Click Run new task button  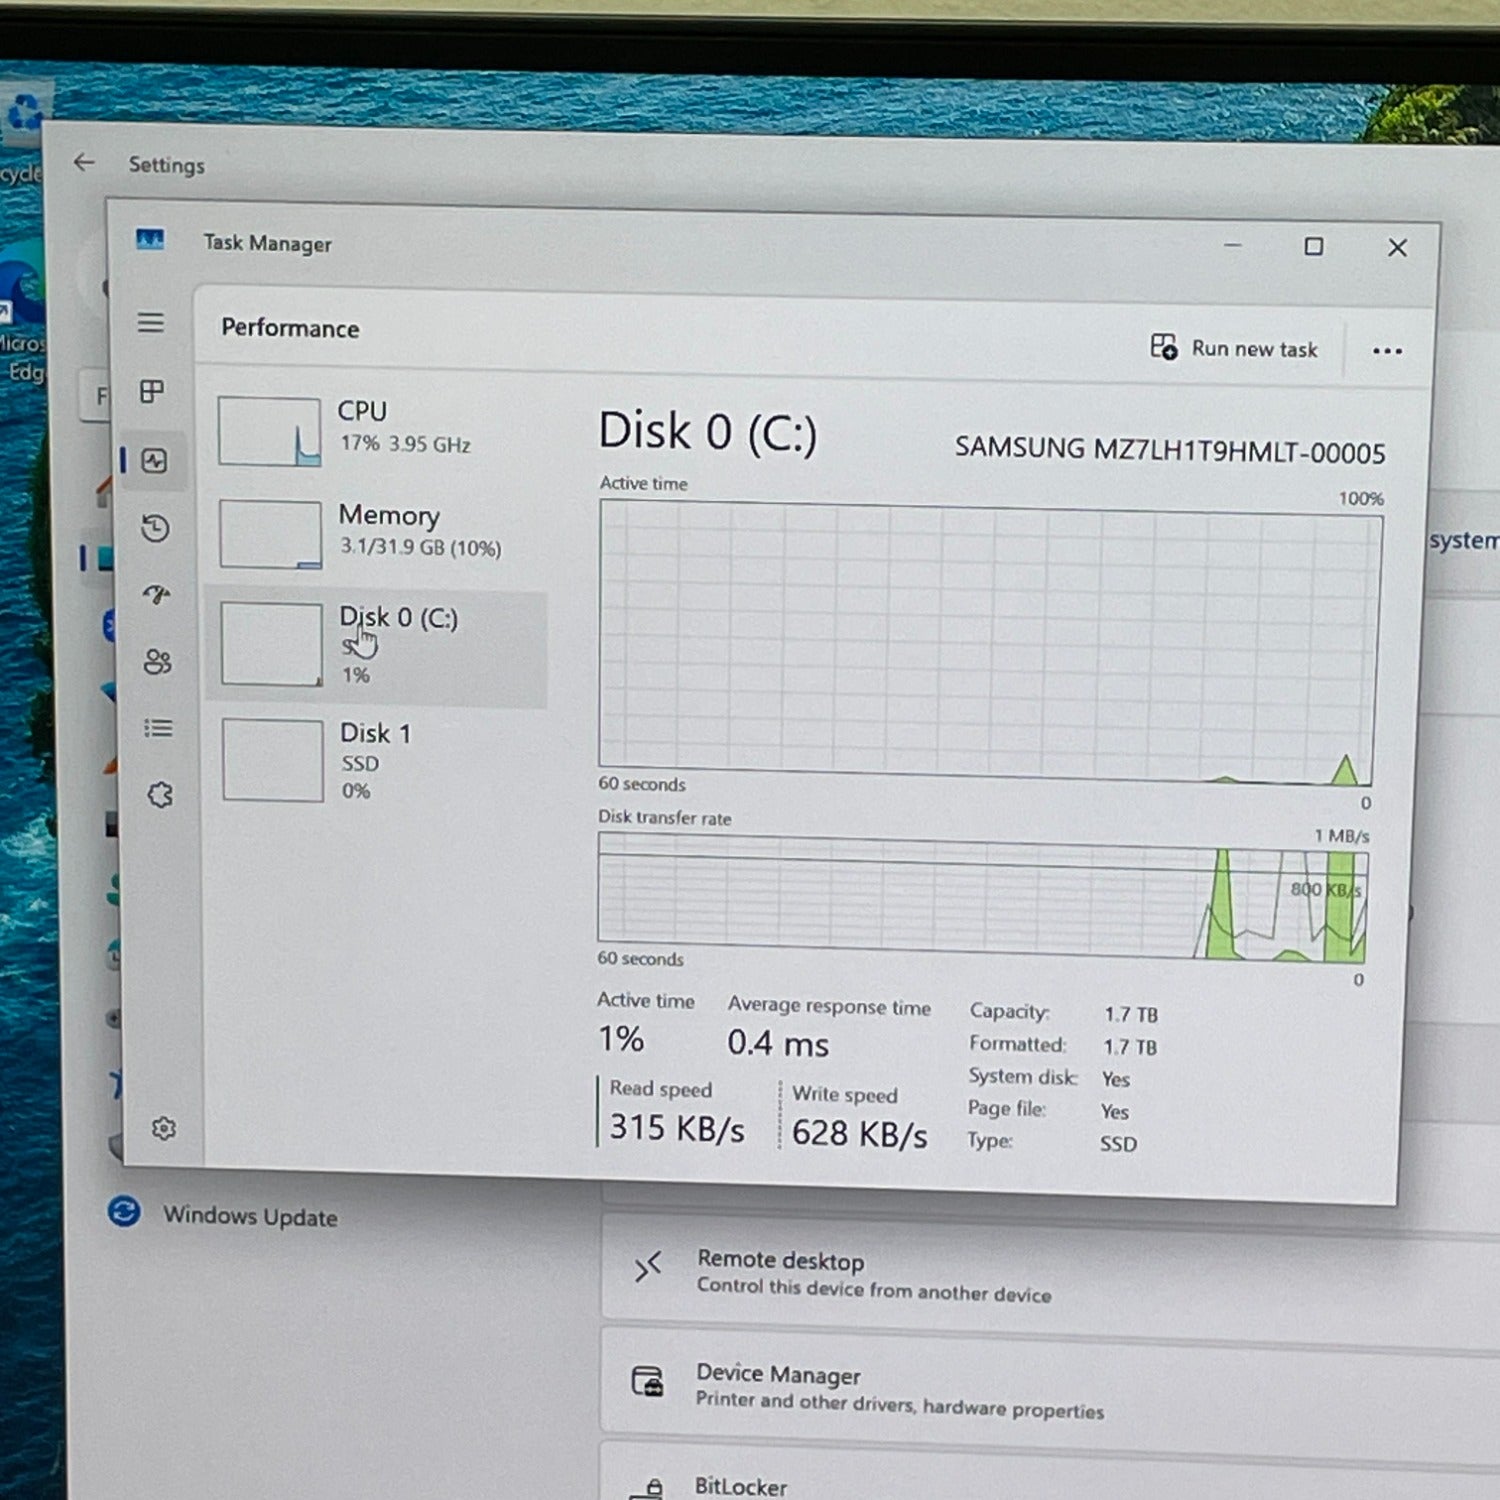click(1234, 348)
